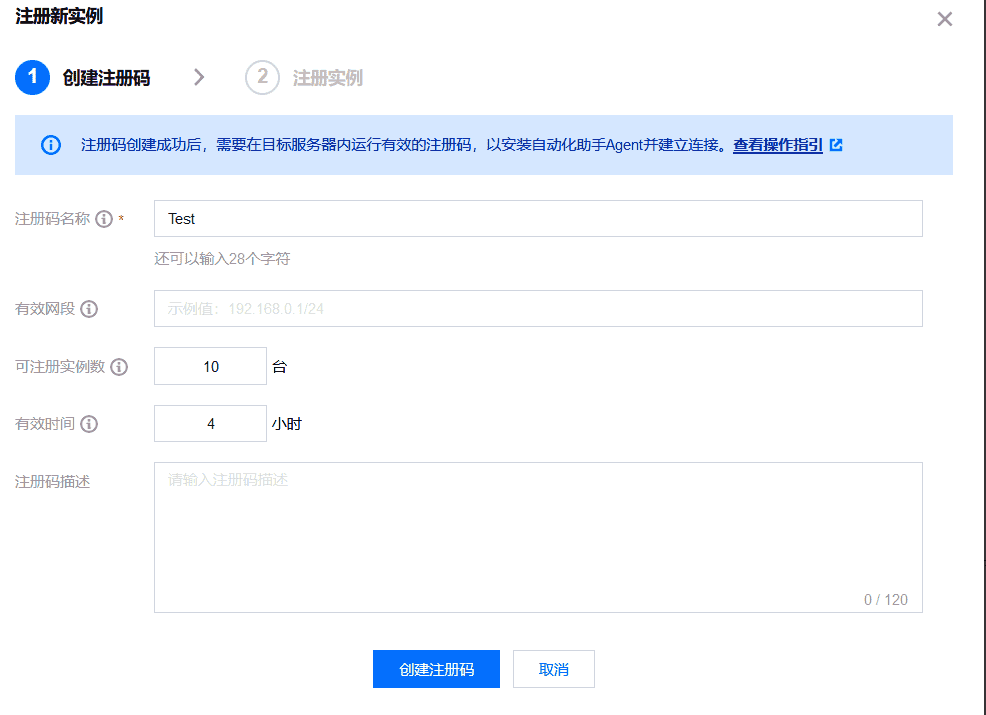Click the help icon beside 注册码名称

tap(104, 218)
